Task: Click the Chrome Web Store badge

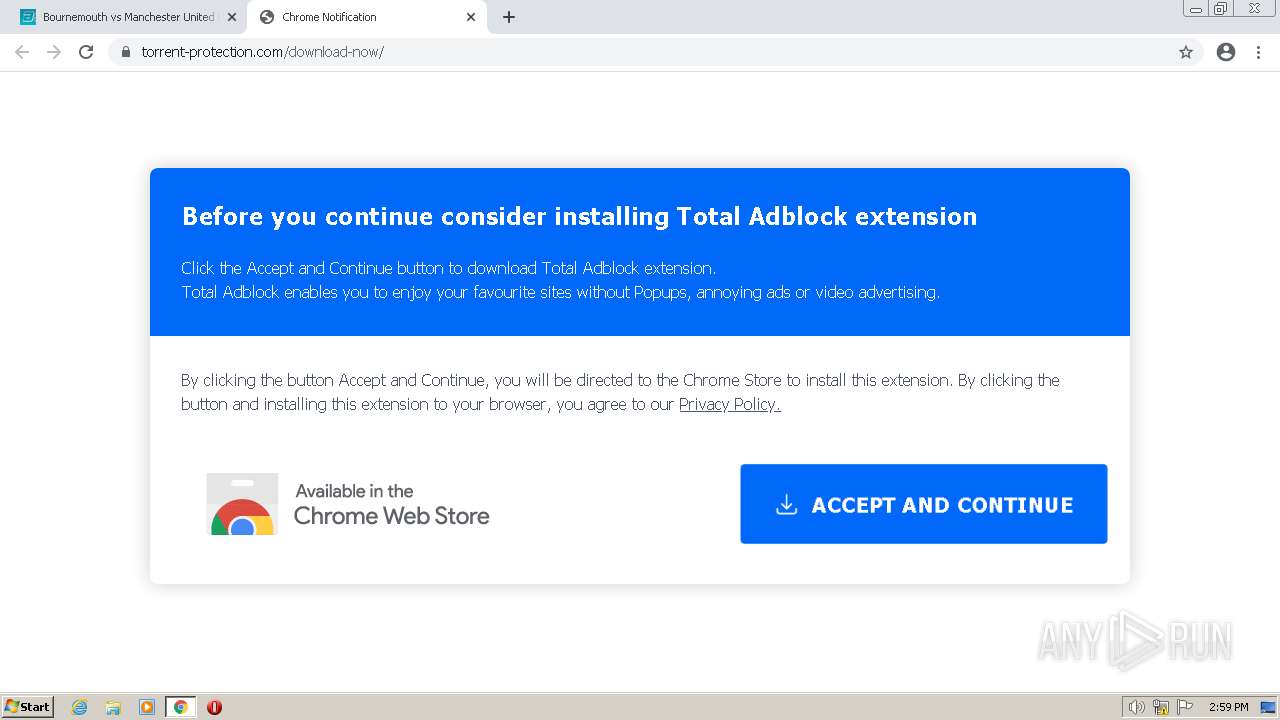Action: point(348,504)
